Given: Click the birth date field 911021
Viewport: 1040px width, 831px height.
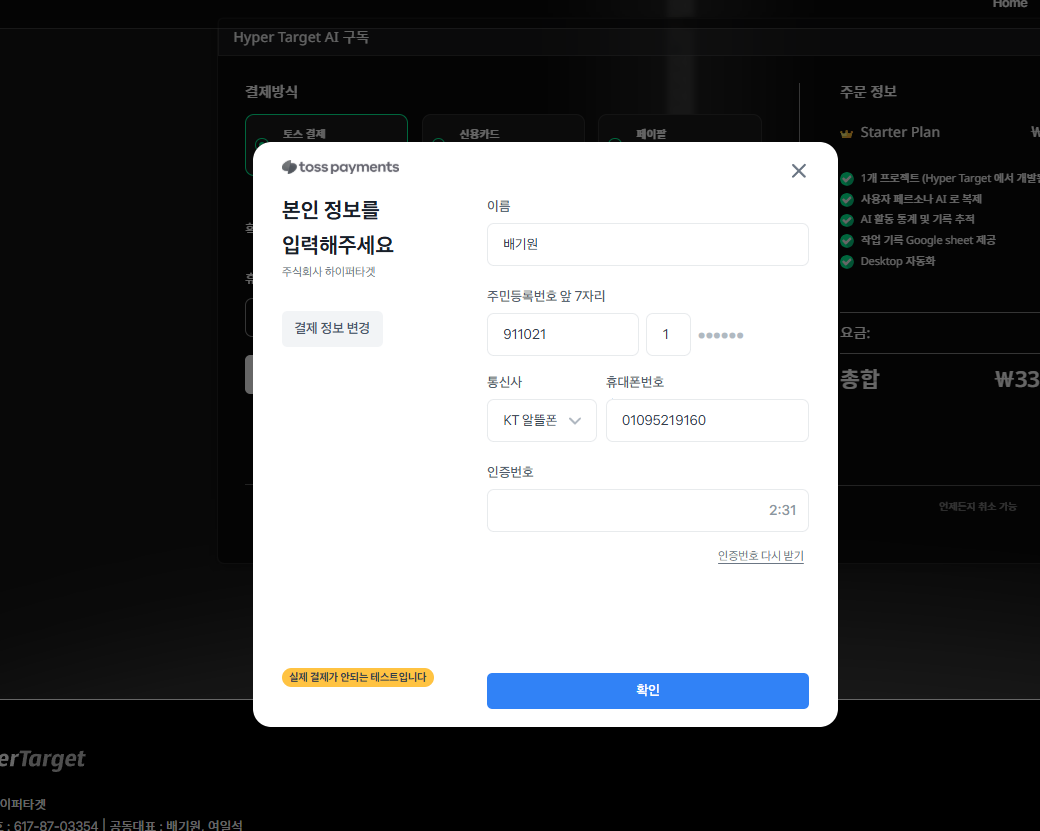Looking at the screenshot, I should tap(562, 334).
